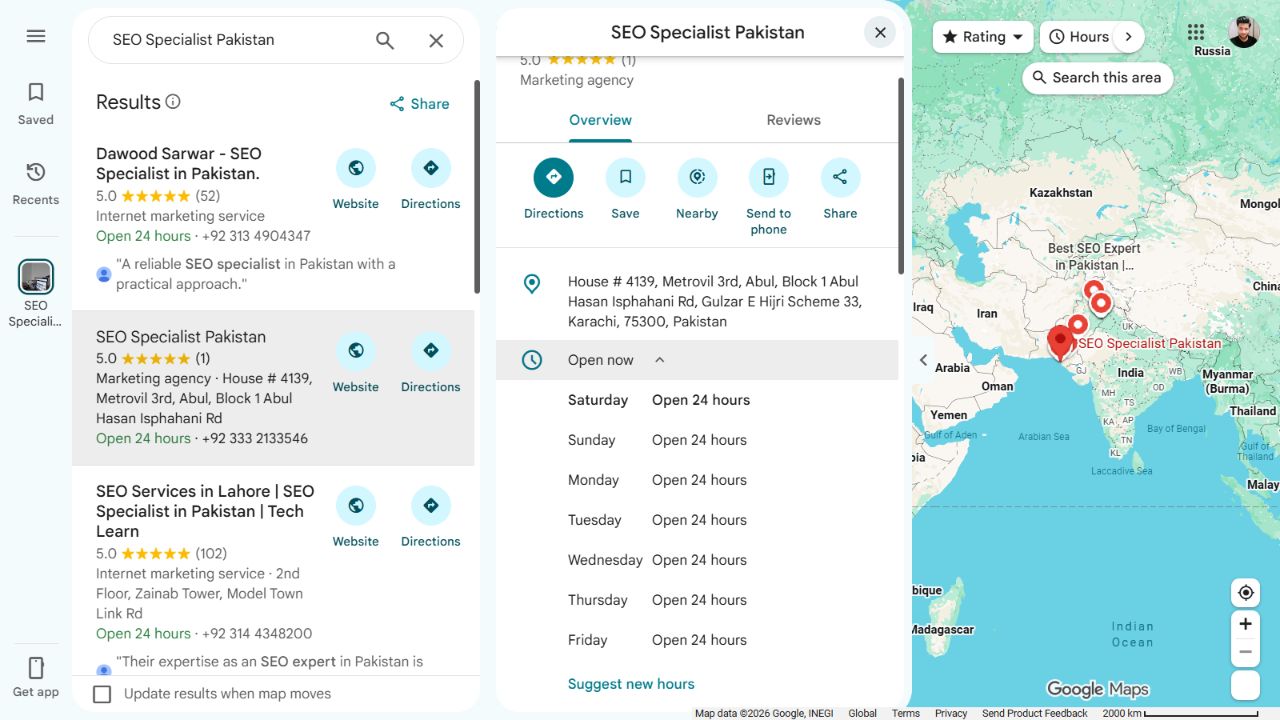Close the SEO Specialist Pakistan details panel
Viewport: 1280px width, 720px height.
(x=880, y=33)
